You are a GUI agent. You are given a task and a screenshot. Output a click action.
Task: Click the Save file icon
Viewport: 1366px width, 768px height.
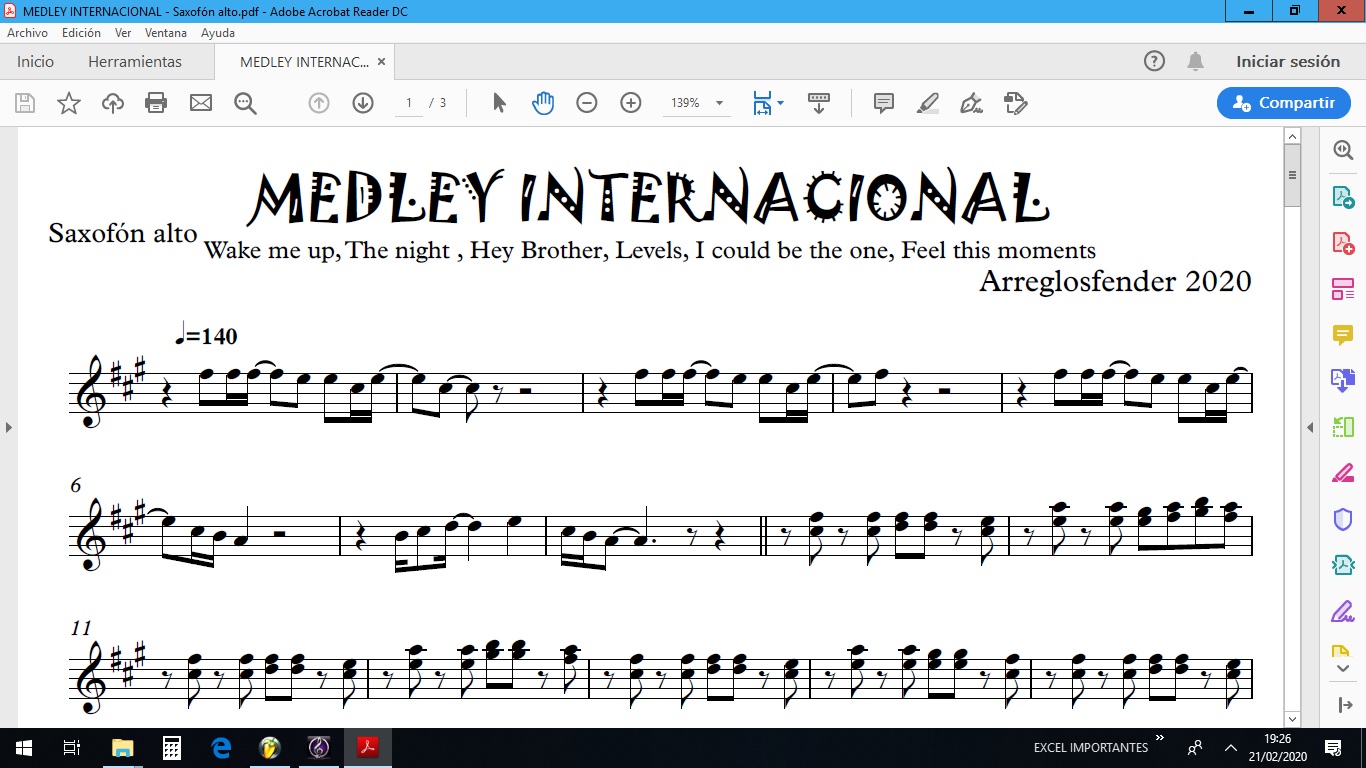25,103
